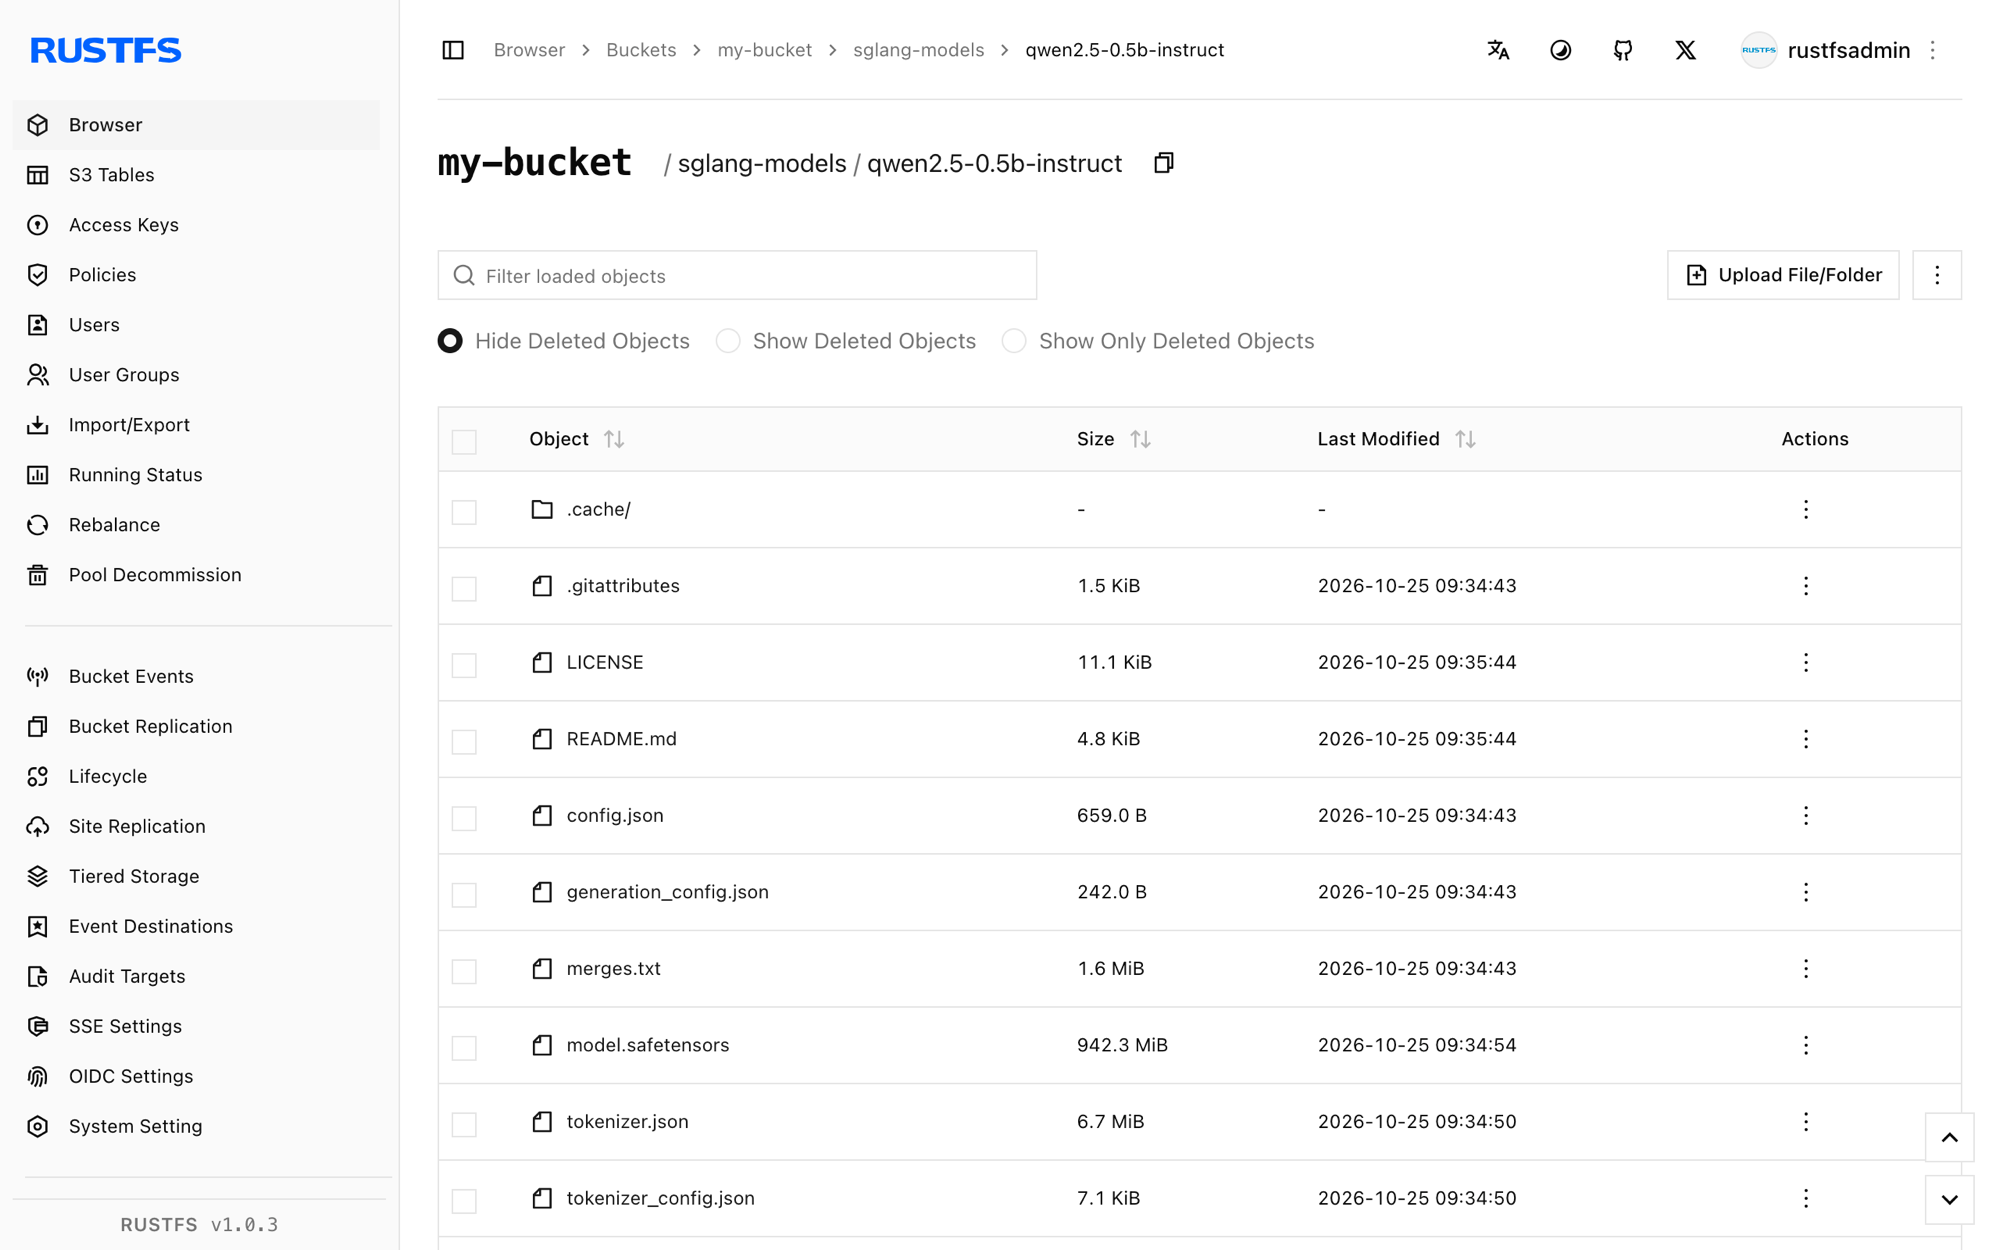Open Policies in sidebar
This screenshot has width=2000, height=1250.
click(196, 275)
